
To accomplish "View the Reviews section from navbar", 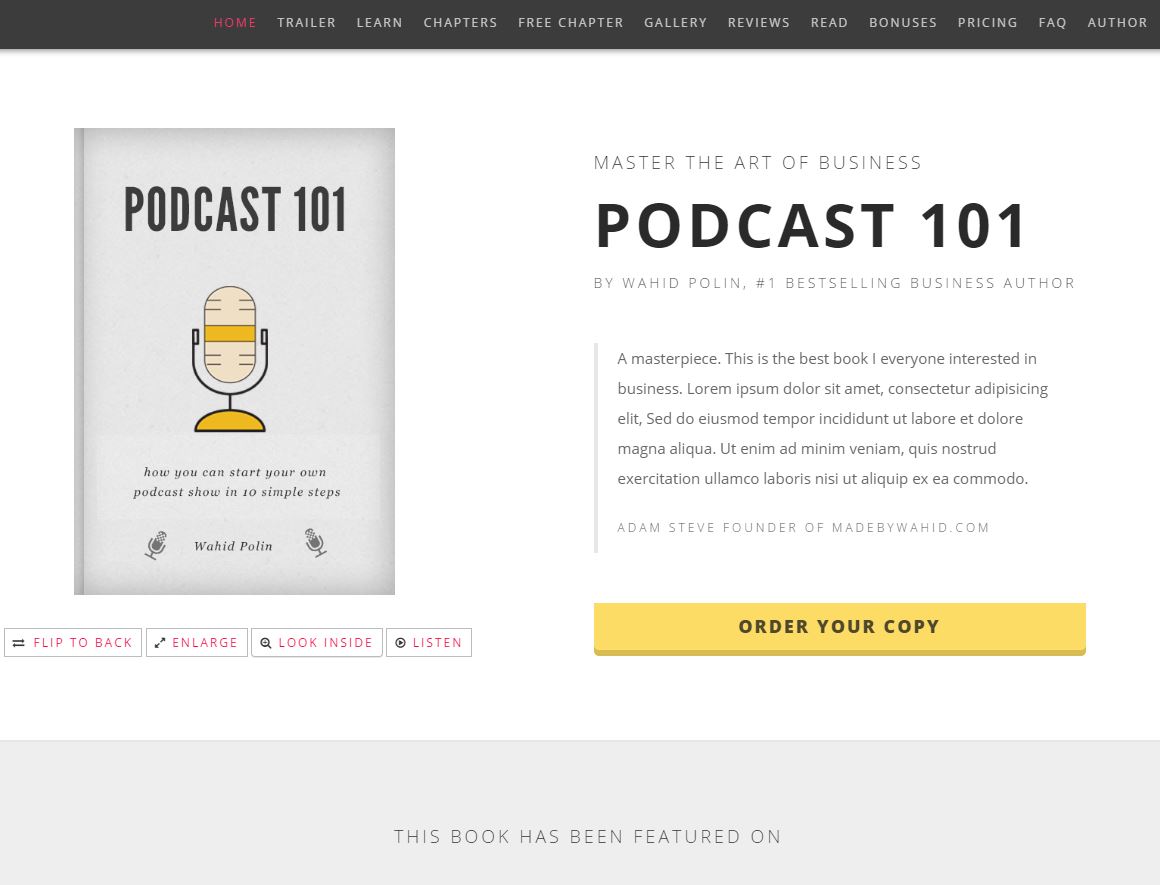I will click(758, 22).
